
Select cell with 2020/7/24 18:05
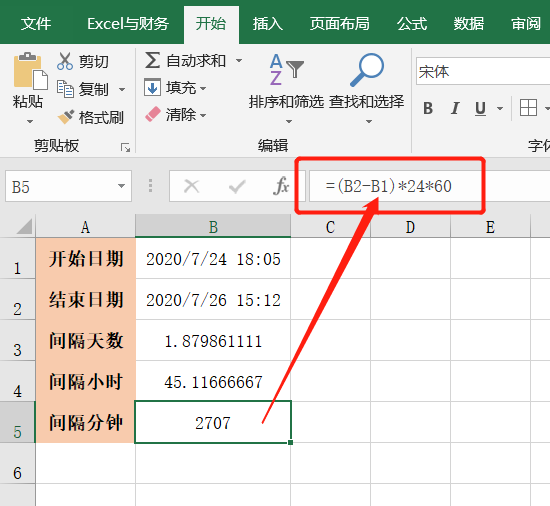pyautogui.click(x=213, y=259)
